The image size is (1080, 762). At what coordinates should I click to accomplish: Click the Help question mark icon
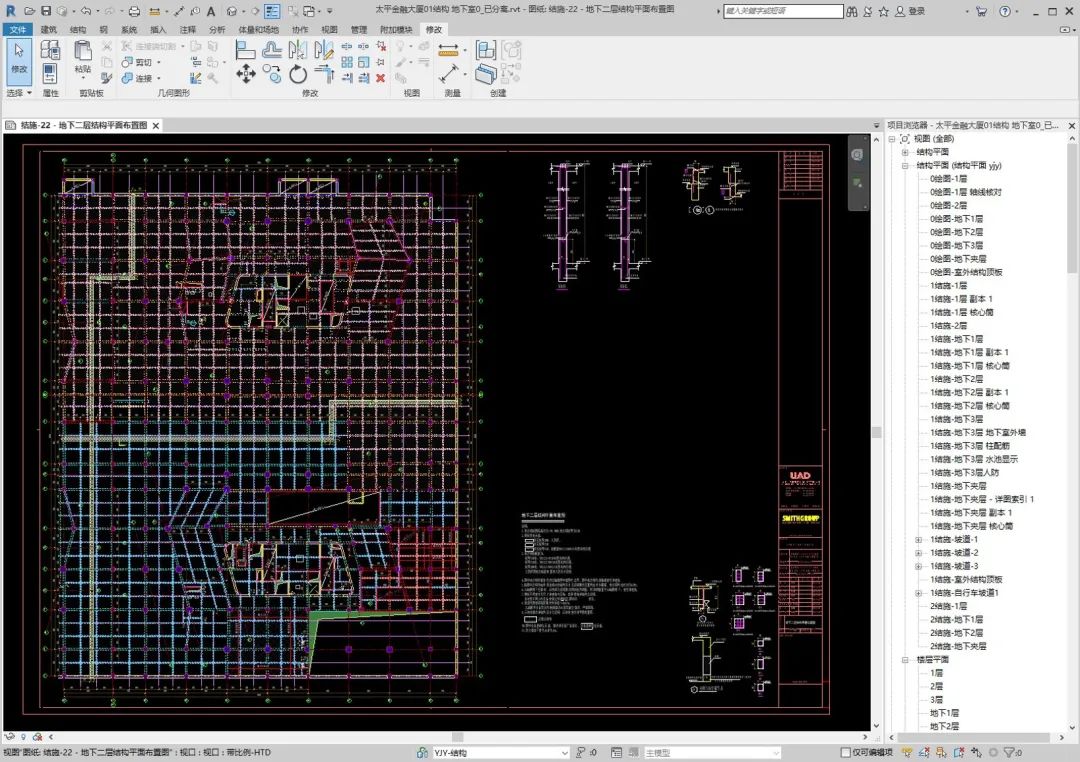(x=1004, y=11)
